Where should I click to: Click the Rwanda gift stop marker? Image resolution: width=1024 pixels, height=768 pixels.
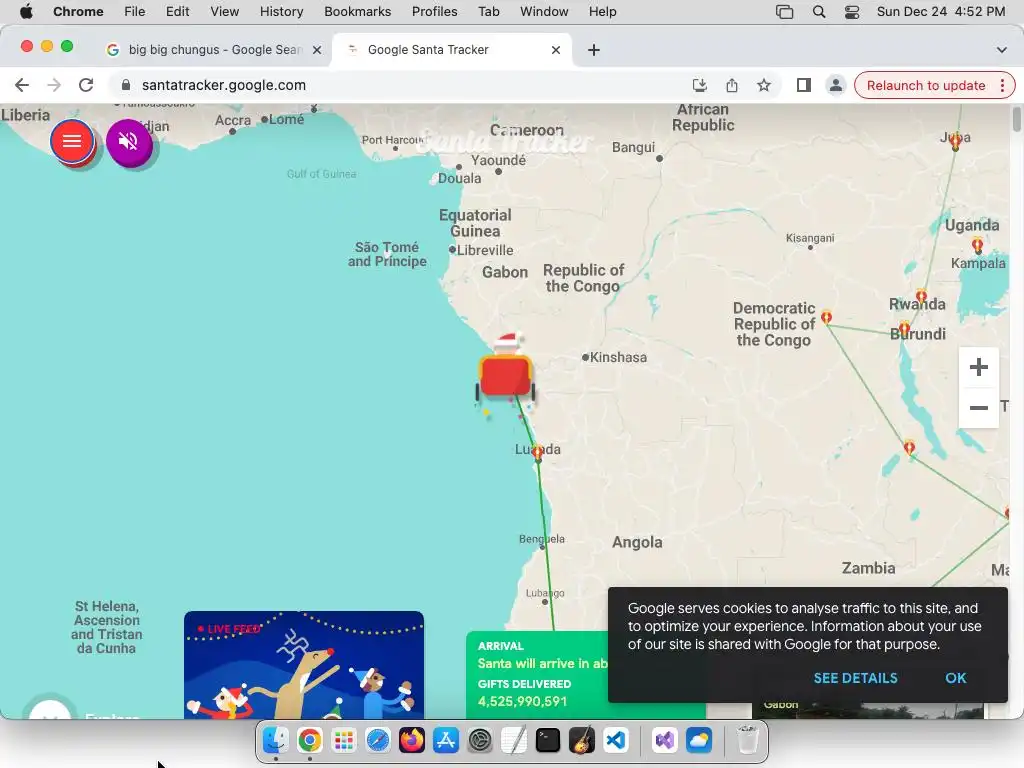pos(921,297)
